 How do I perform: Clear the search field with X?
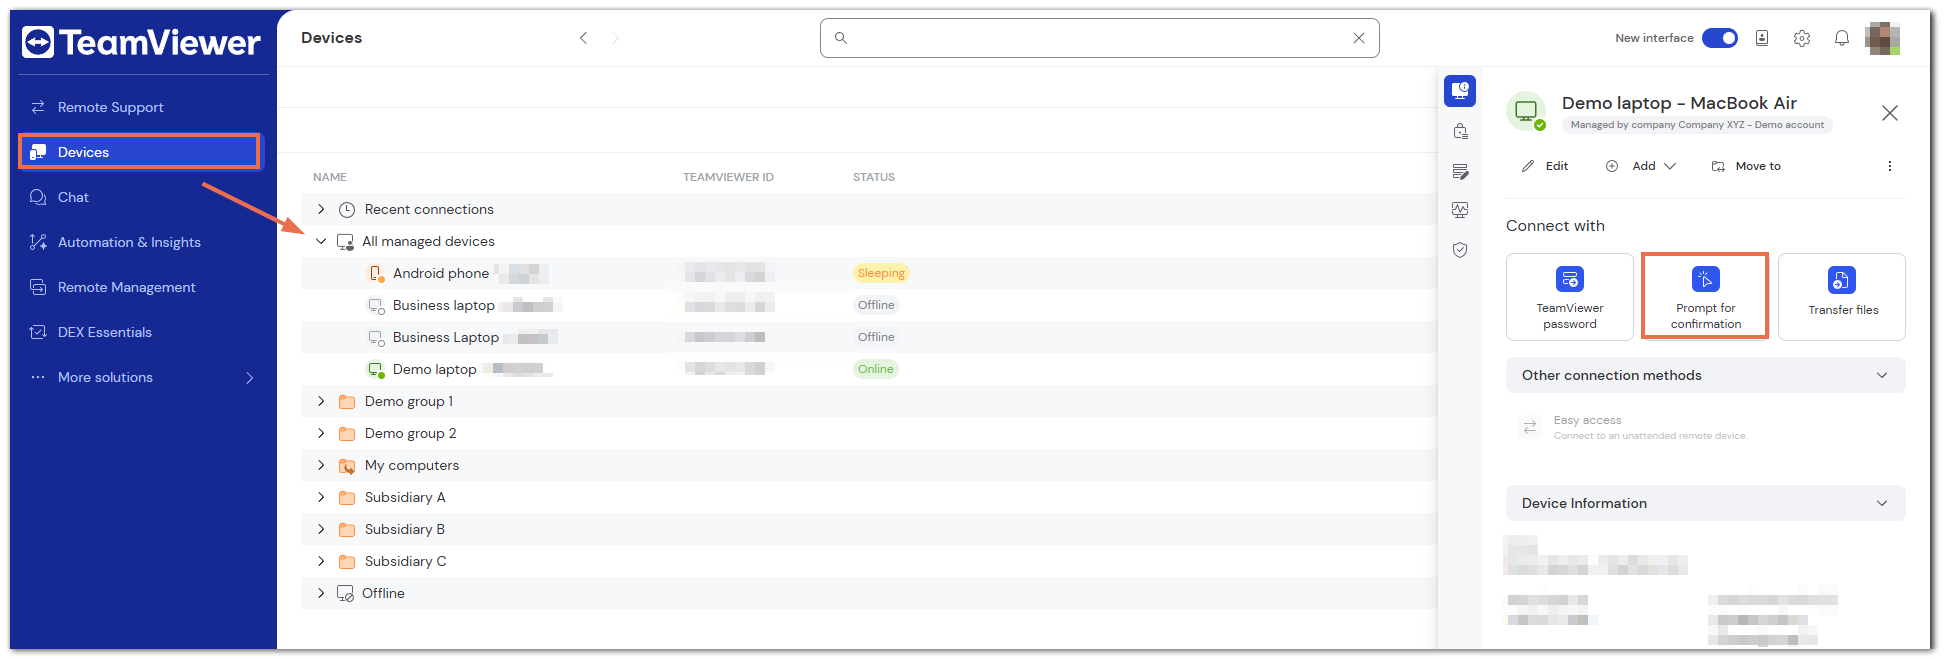1358,38
